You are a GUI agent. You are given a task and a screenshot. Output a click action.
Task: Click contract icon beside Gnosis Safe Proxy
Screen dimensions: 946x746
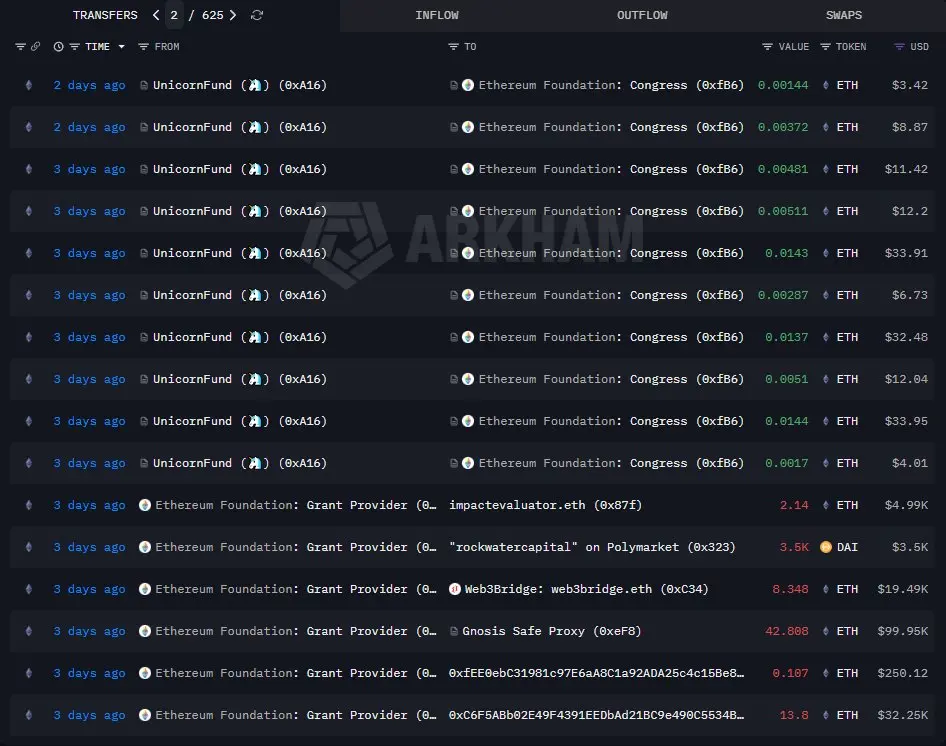[x=454, y=631]
